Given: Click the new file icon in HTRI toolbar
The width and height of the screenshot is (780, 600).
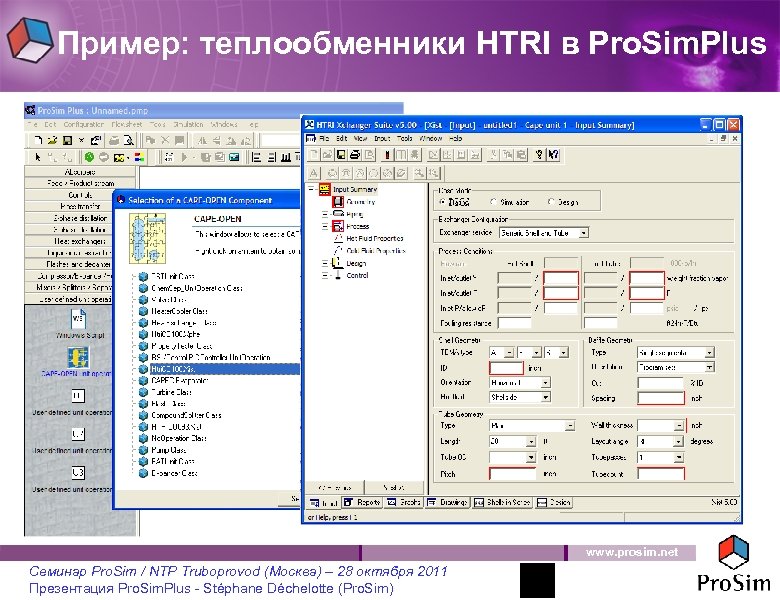Looking at the screenshot, I should click(314, 155).
